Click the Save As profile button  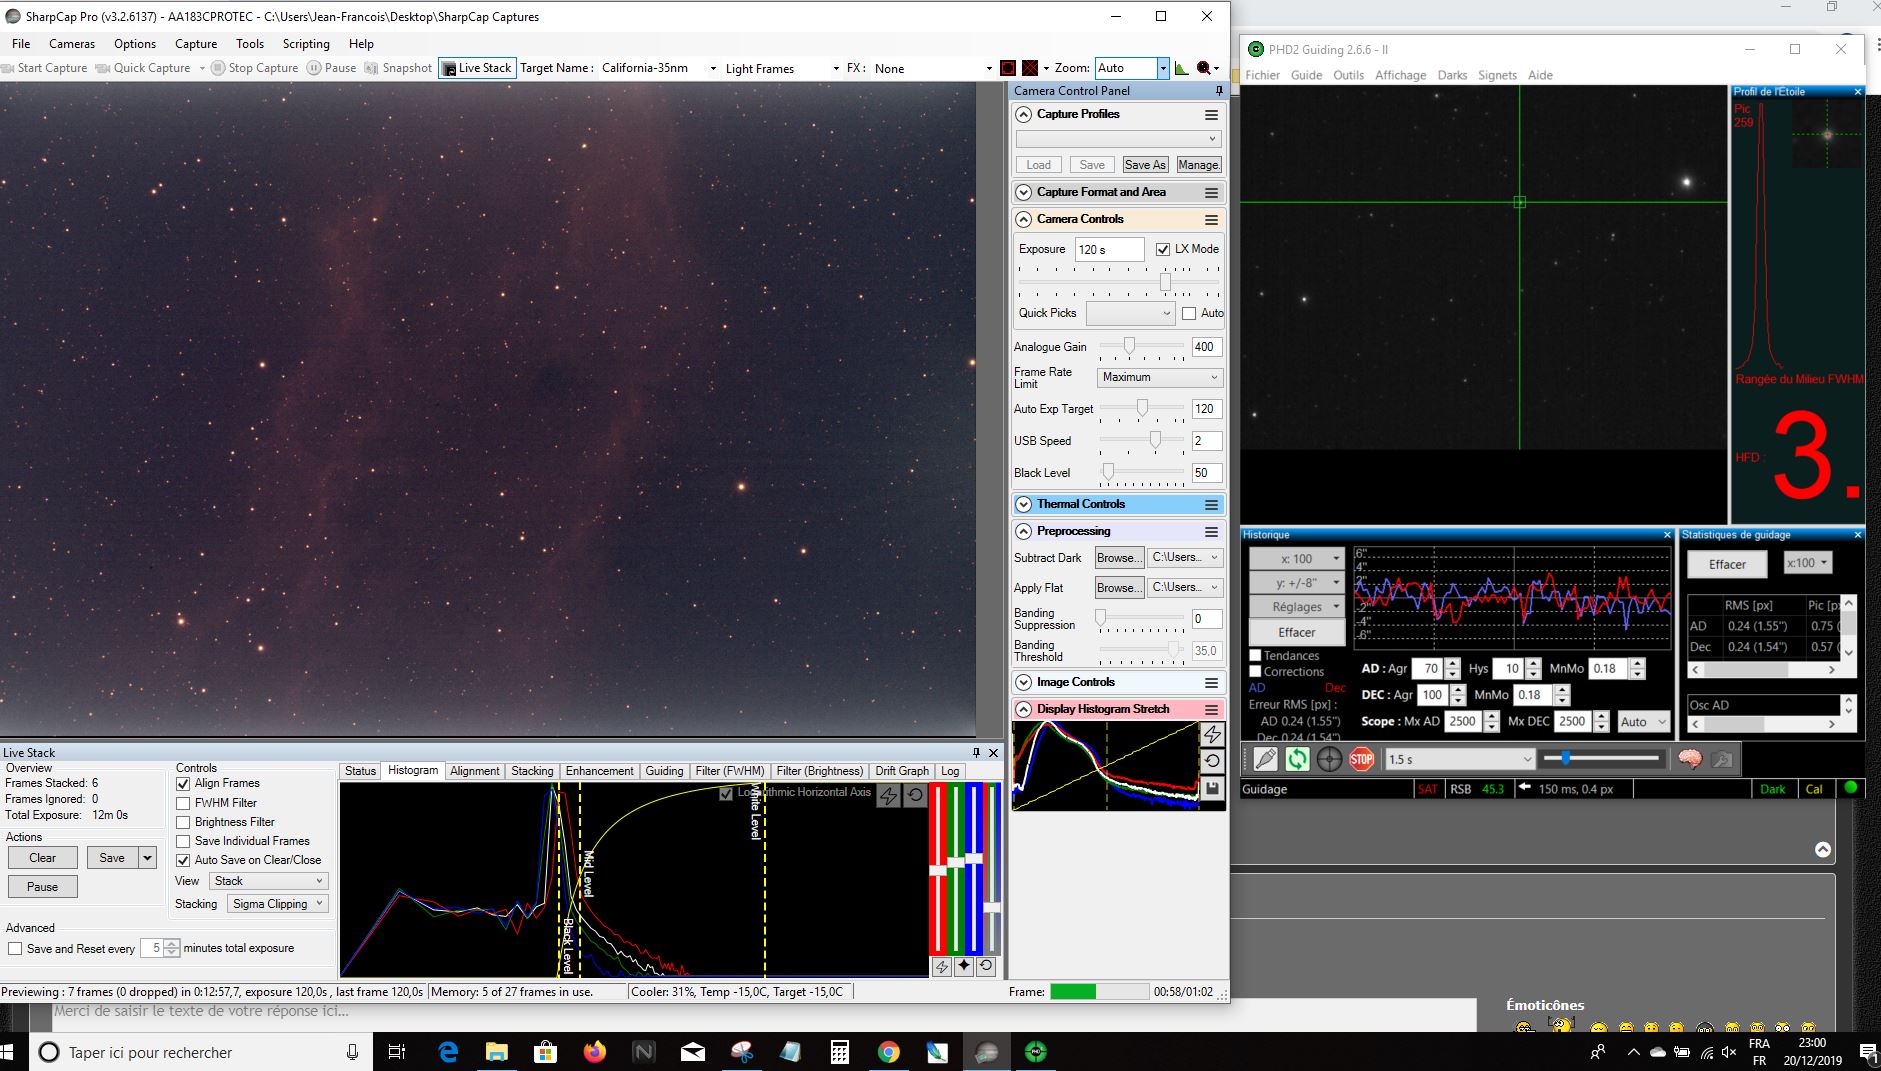coord(1145,165)
